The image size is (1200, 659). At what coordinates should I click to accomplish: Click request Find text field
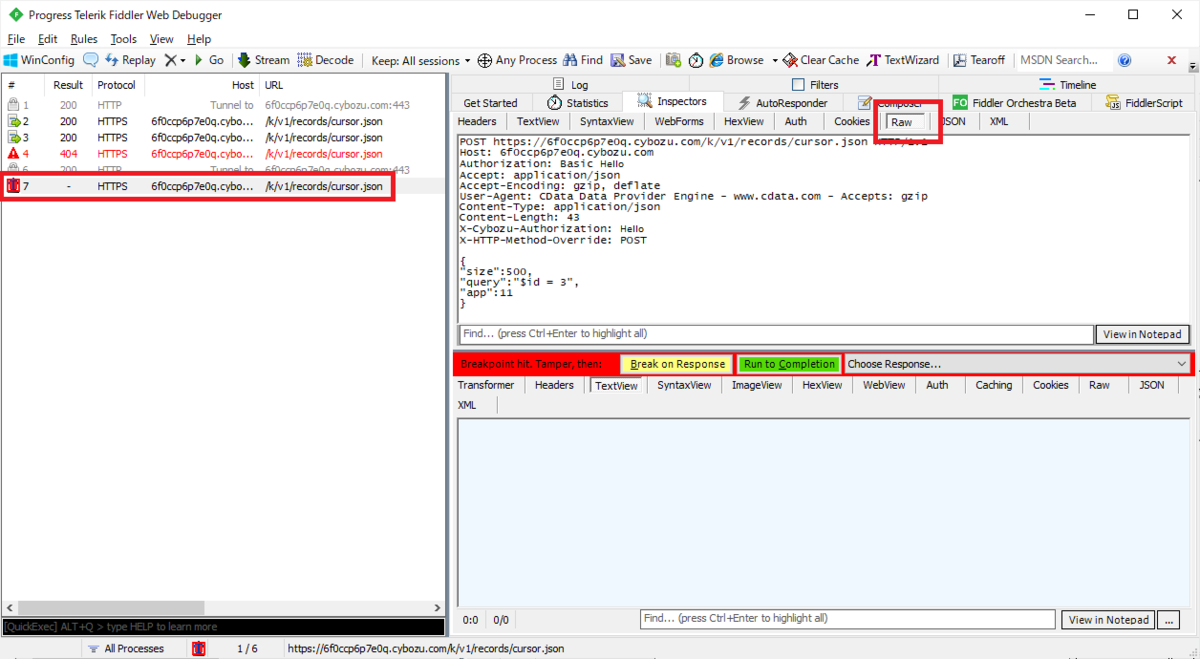[x=776, y=334]
